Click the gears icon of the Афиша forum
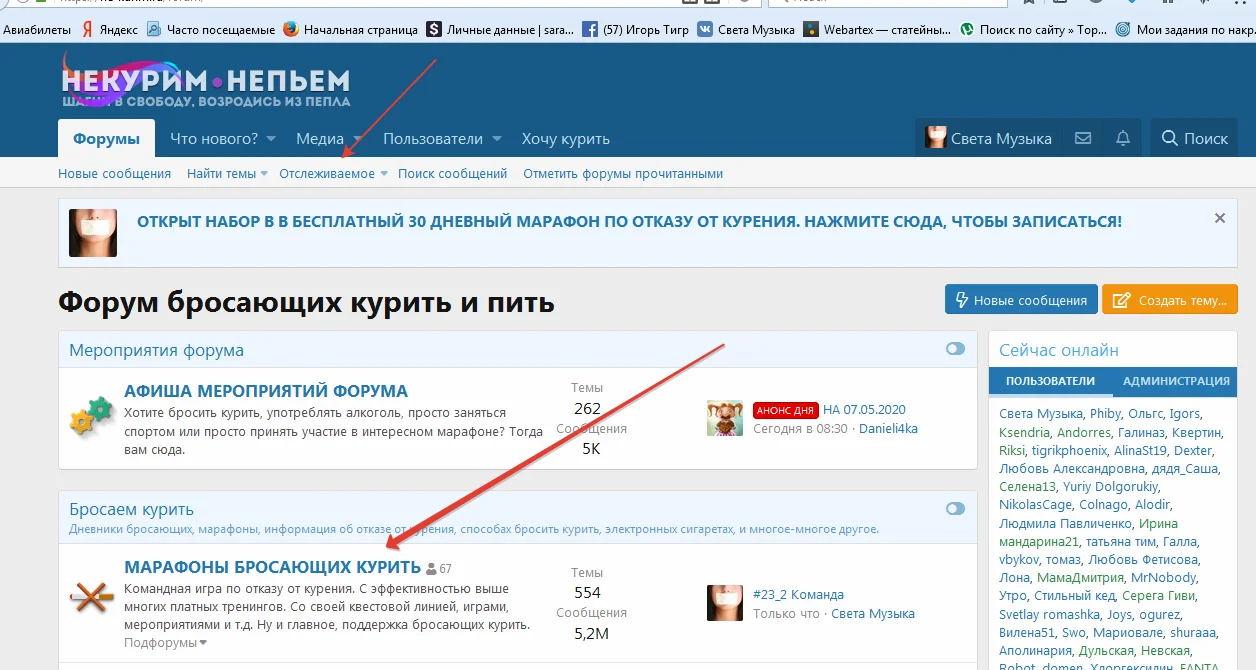Image resolution: width=1256 pixels, height=670 pixels. click(91, 415)
